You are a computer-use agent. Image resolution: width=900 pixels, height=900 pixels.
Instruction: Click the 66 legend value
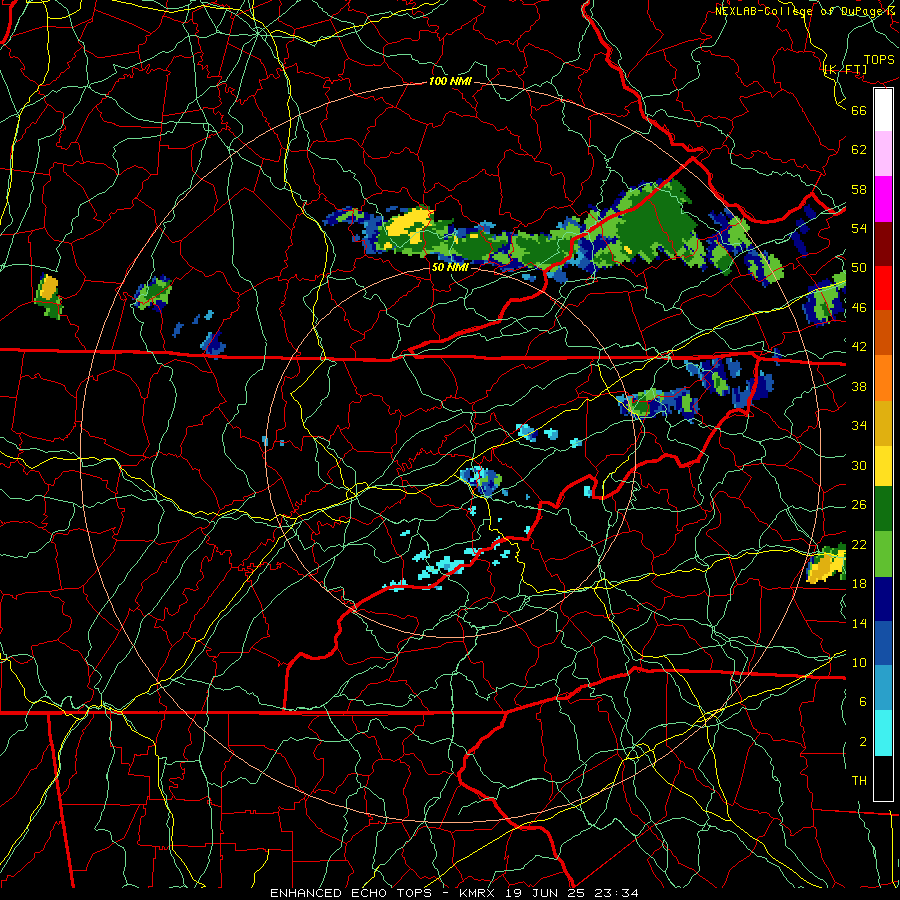click(x=859, y=110)
